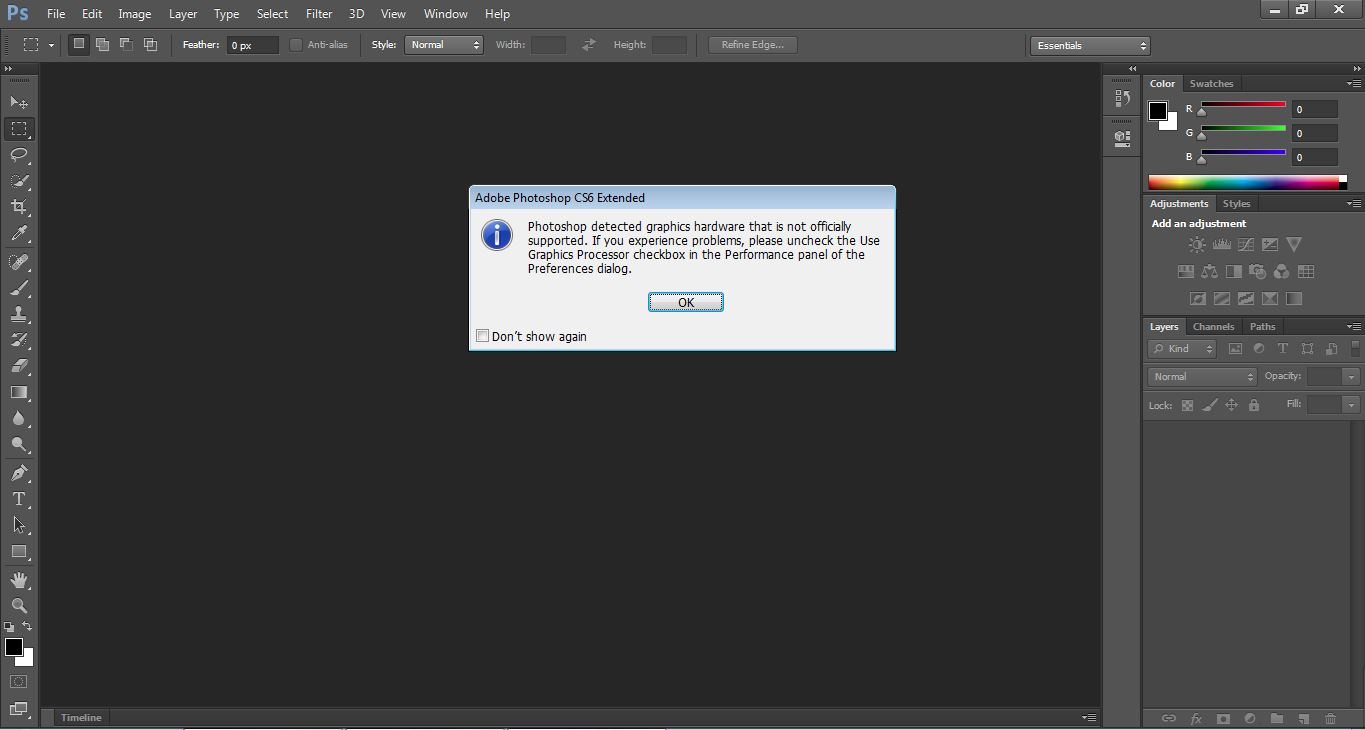The height and width of the screenshot is (730, 1365).
Task: Select the Gradient tool
Action: tap(19, 392)
